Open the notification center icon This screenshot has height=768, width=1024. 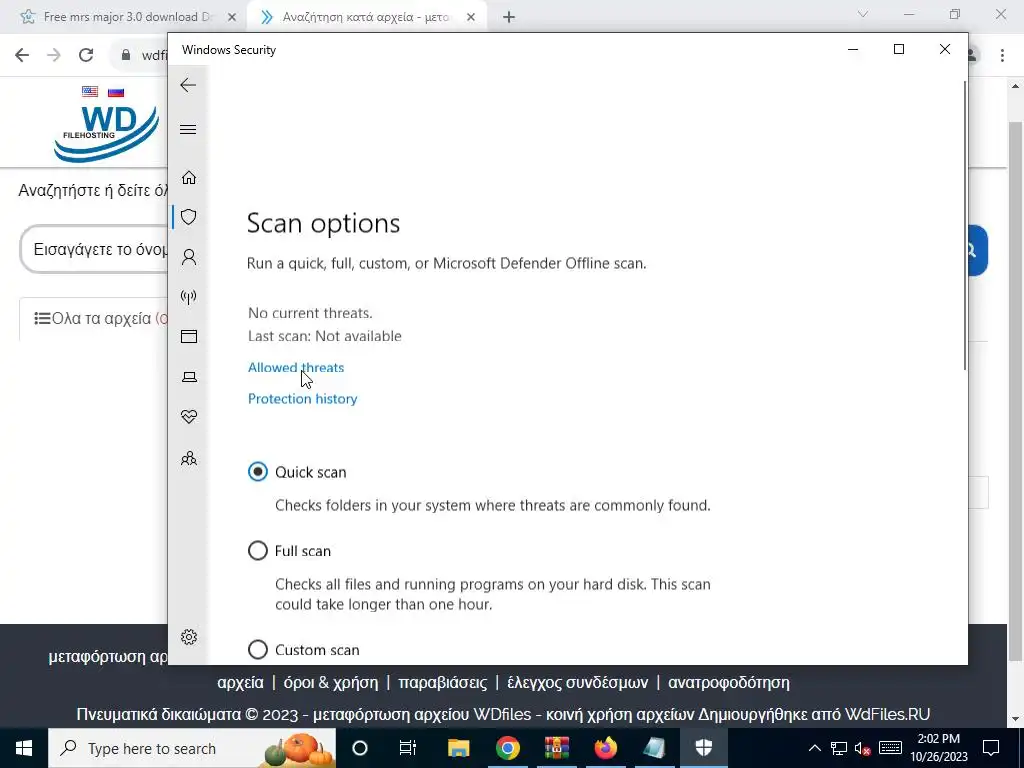click(991, 748)
